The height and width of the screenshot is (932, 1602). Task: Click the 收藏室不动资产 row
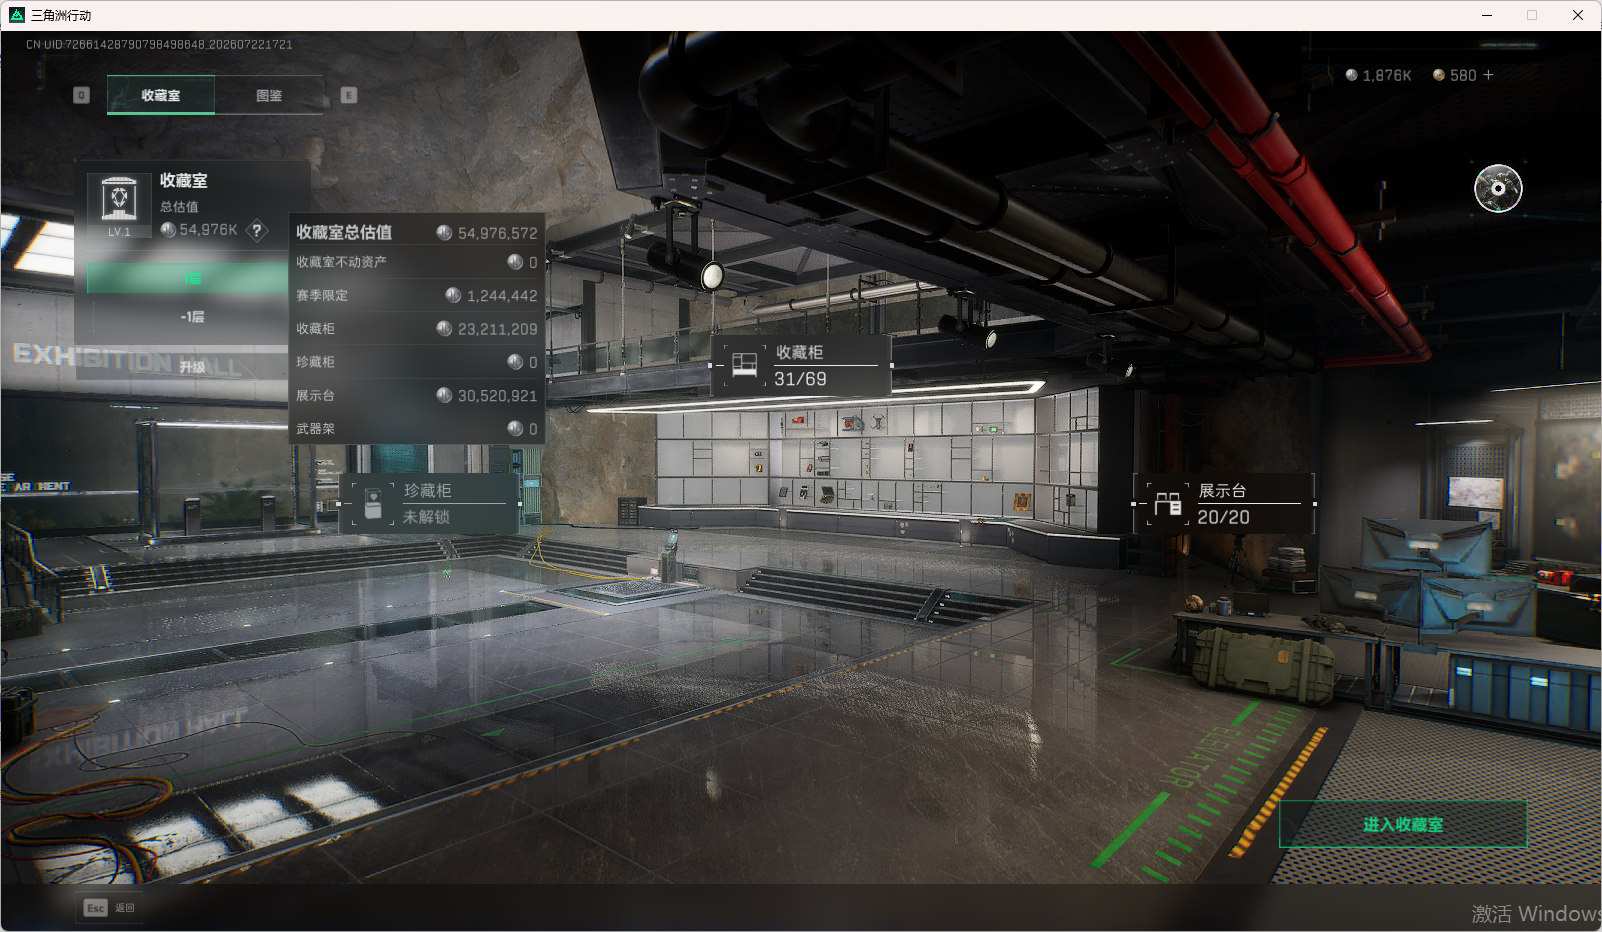(417, 262)
